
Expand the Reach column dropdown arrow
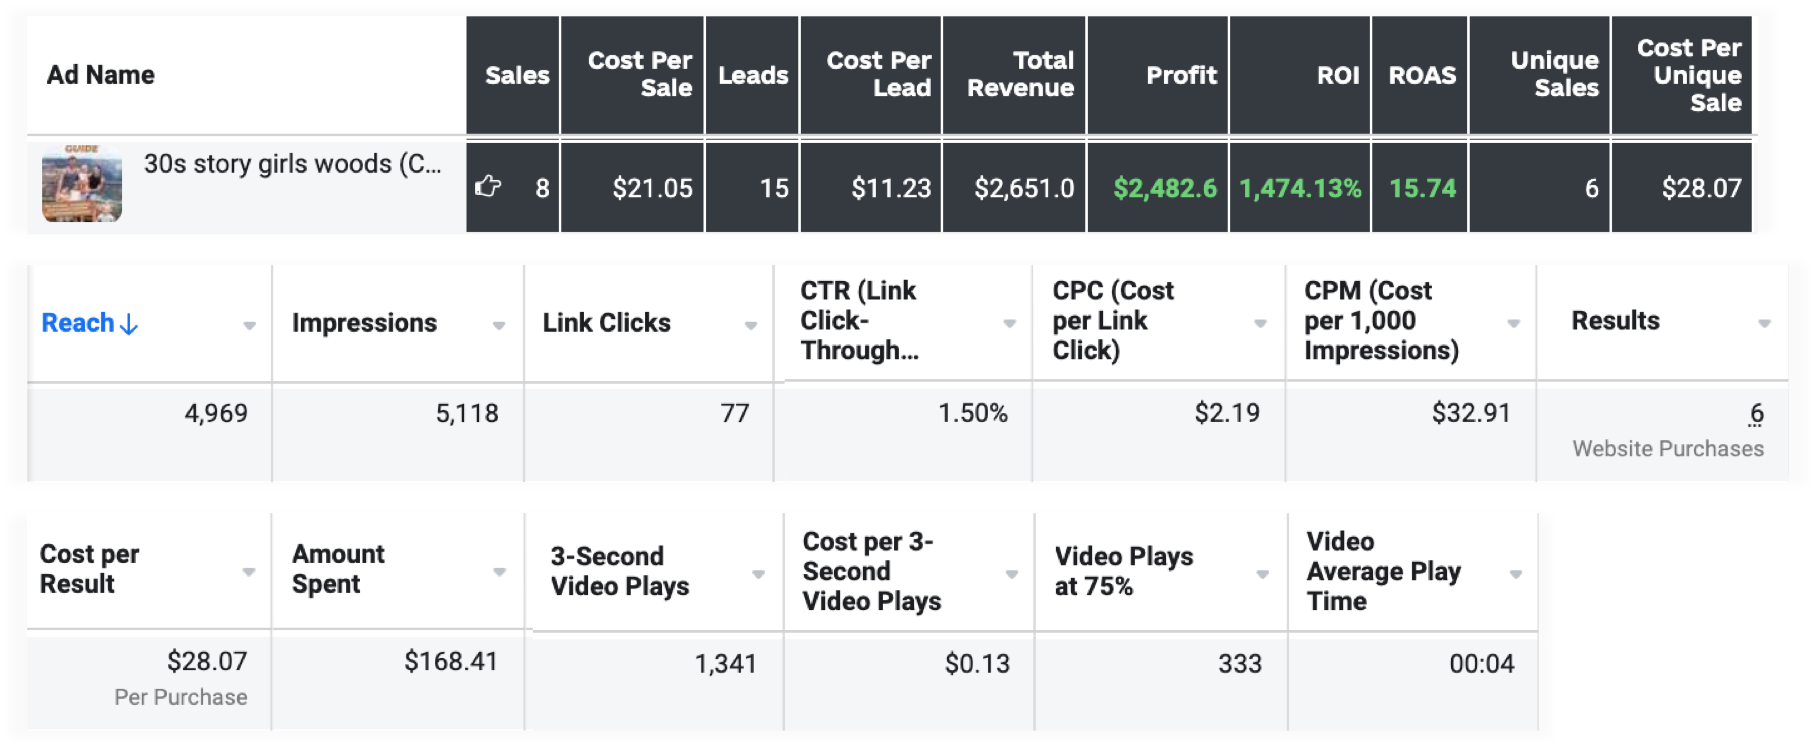249,325
